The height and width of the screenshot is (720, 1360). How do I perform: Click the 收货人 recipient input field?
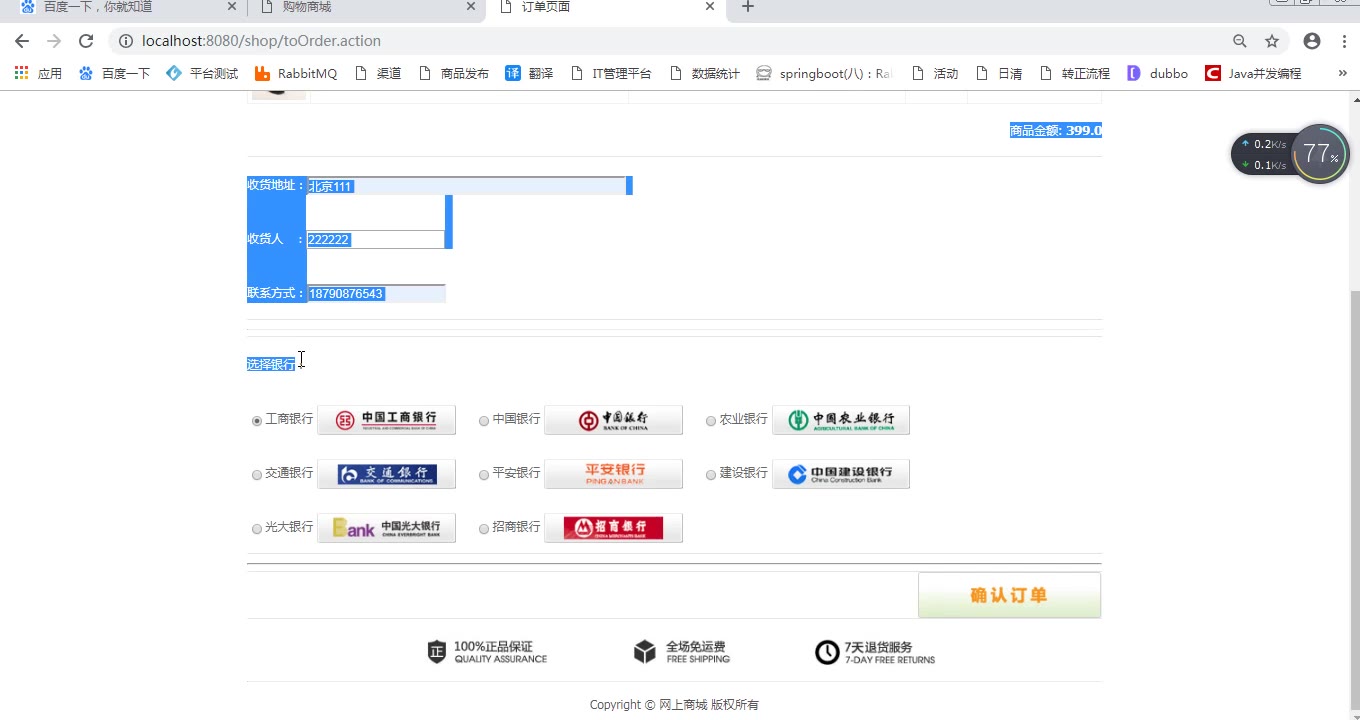click(375, 240)
